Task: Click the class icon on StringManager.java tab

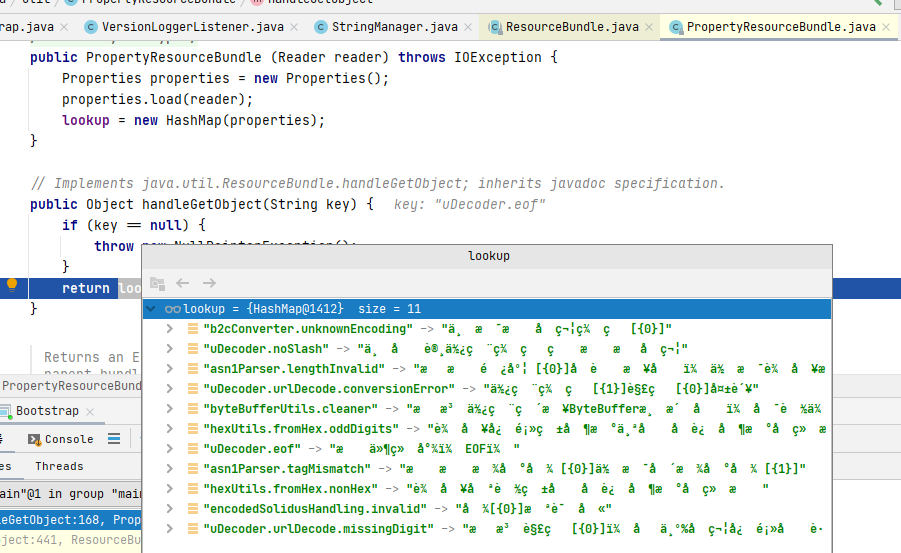Action: click(x=321, y=27)
